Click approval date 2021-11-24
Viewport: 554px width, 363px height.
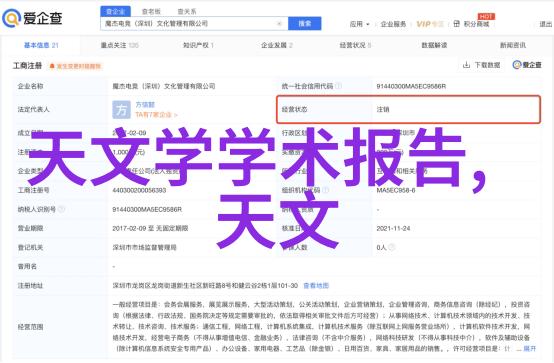click(393, 228)
